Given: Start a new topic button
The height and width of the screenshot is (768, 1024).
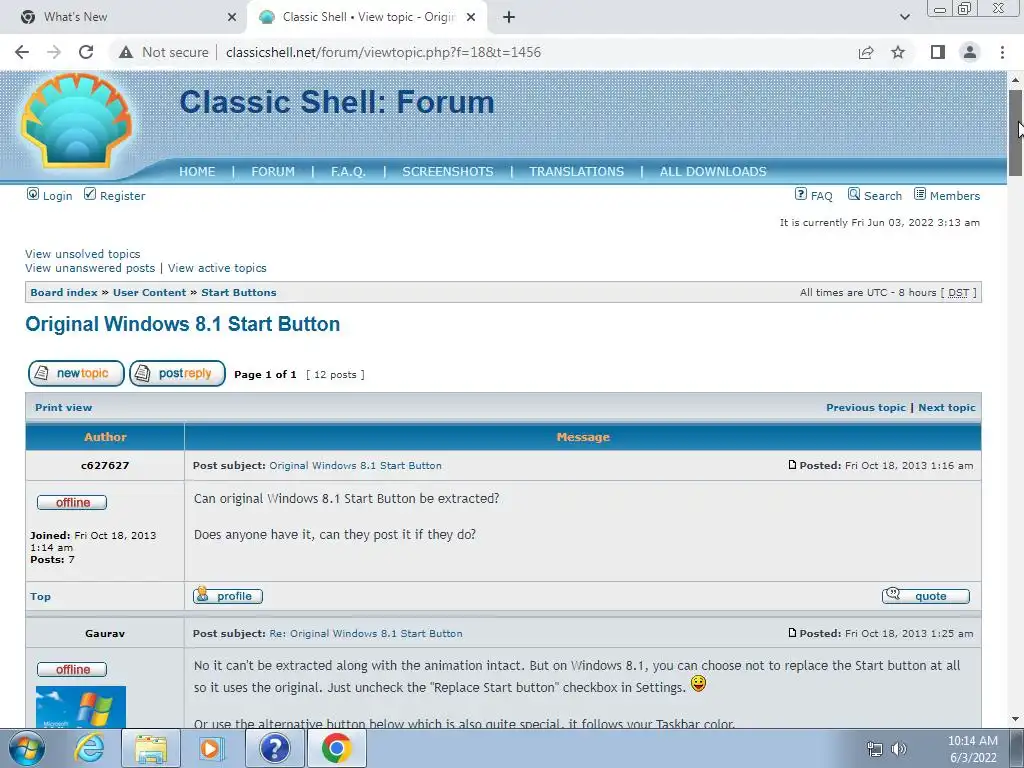Looking at the screenshot, I should (76, 374).
